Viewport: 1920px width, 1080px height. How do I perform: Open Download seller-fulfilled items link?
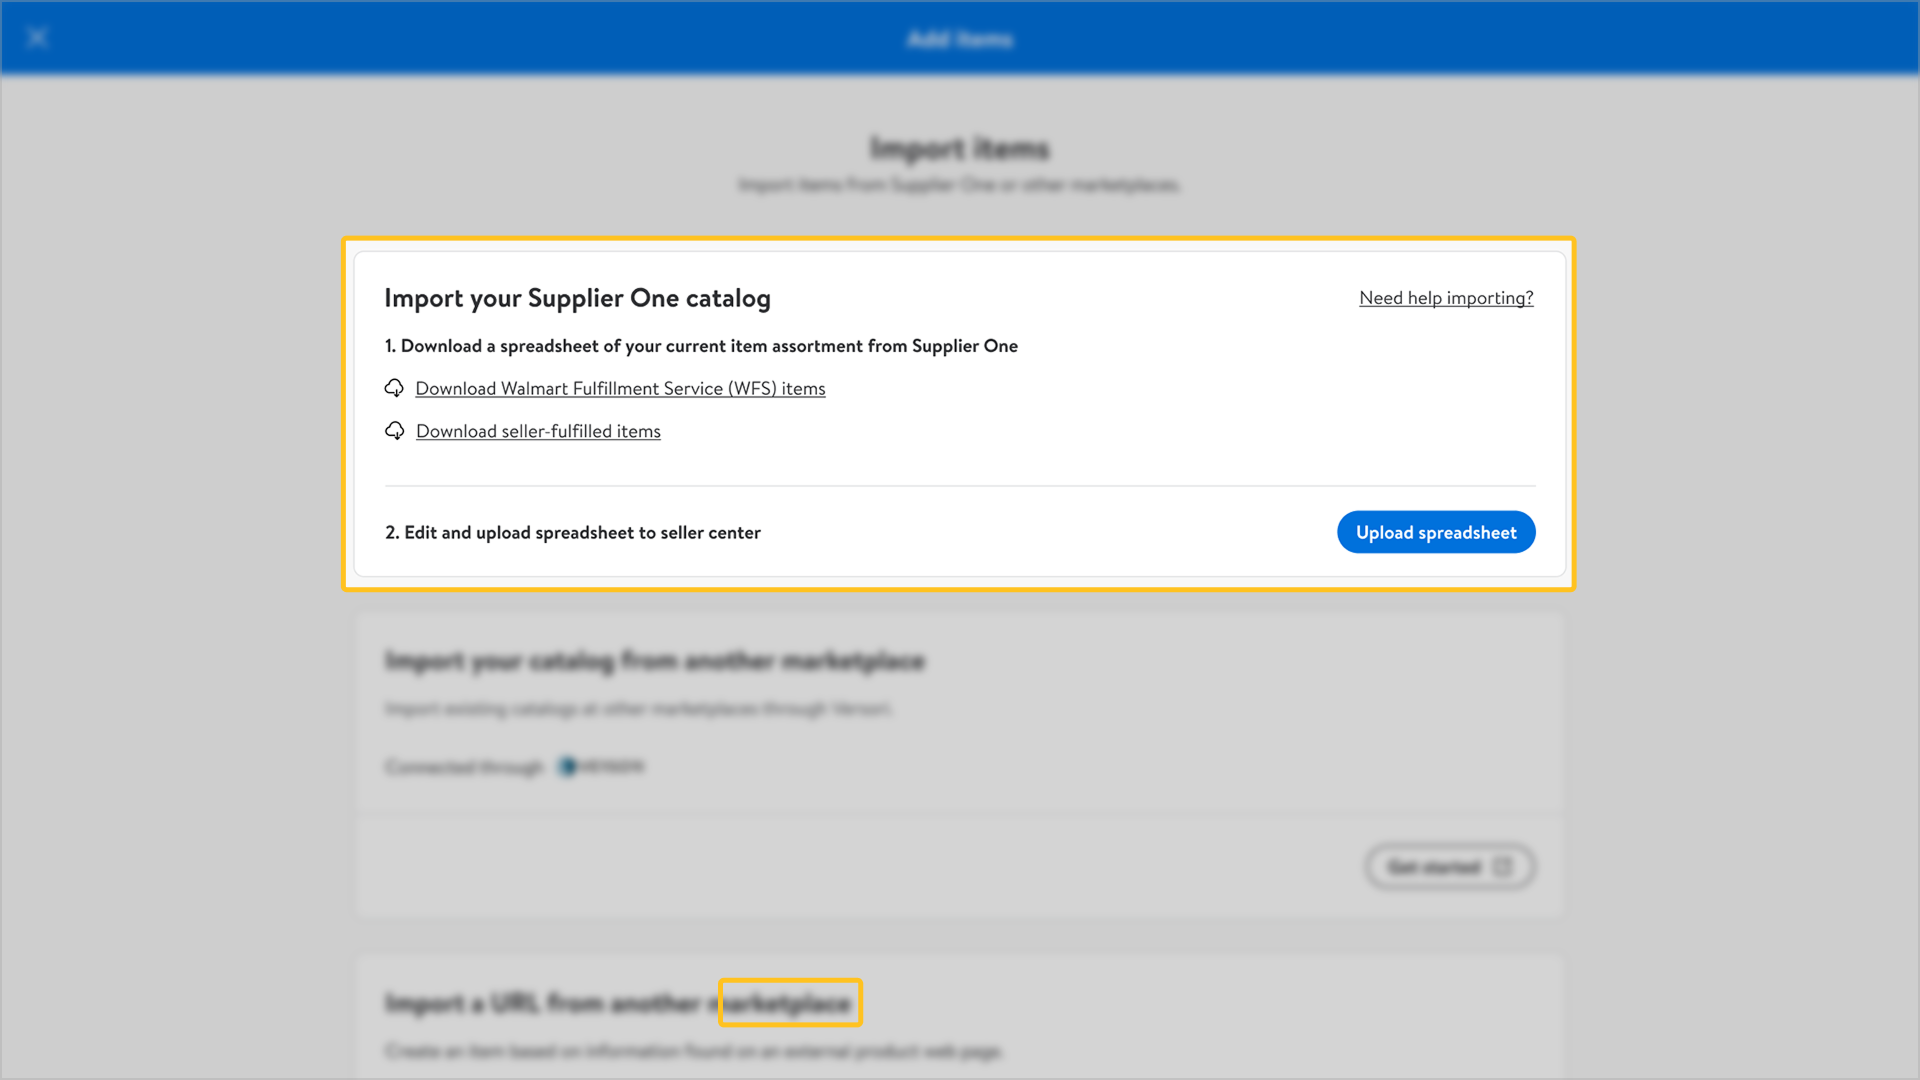pyautogui.click(x=538, y=431)
